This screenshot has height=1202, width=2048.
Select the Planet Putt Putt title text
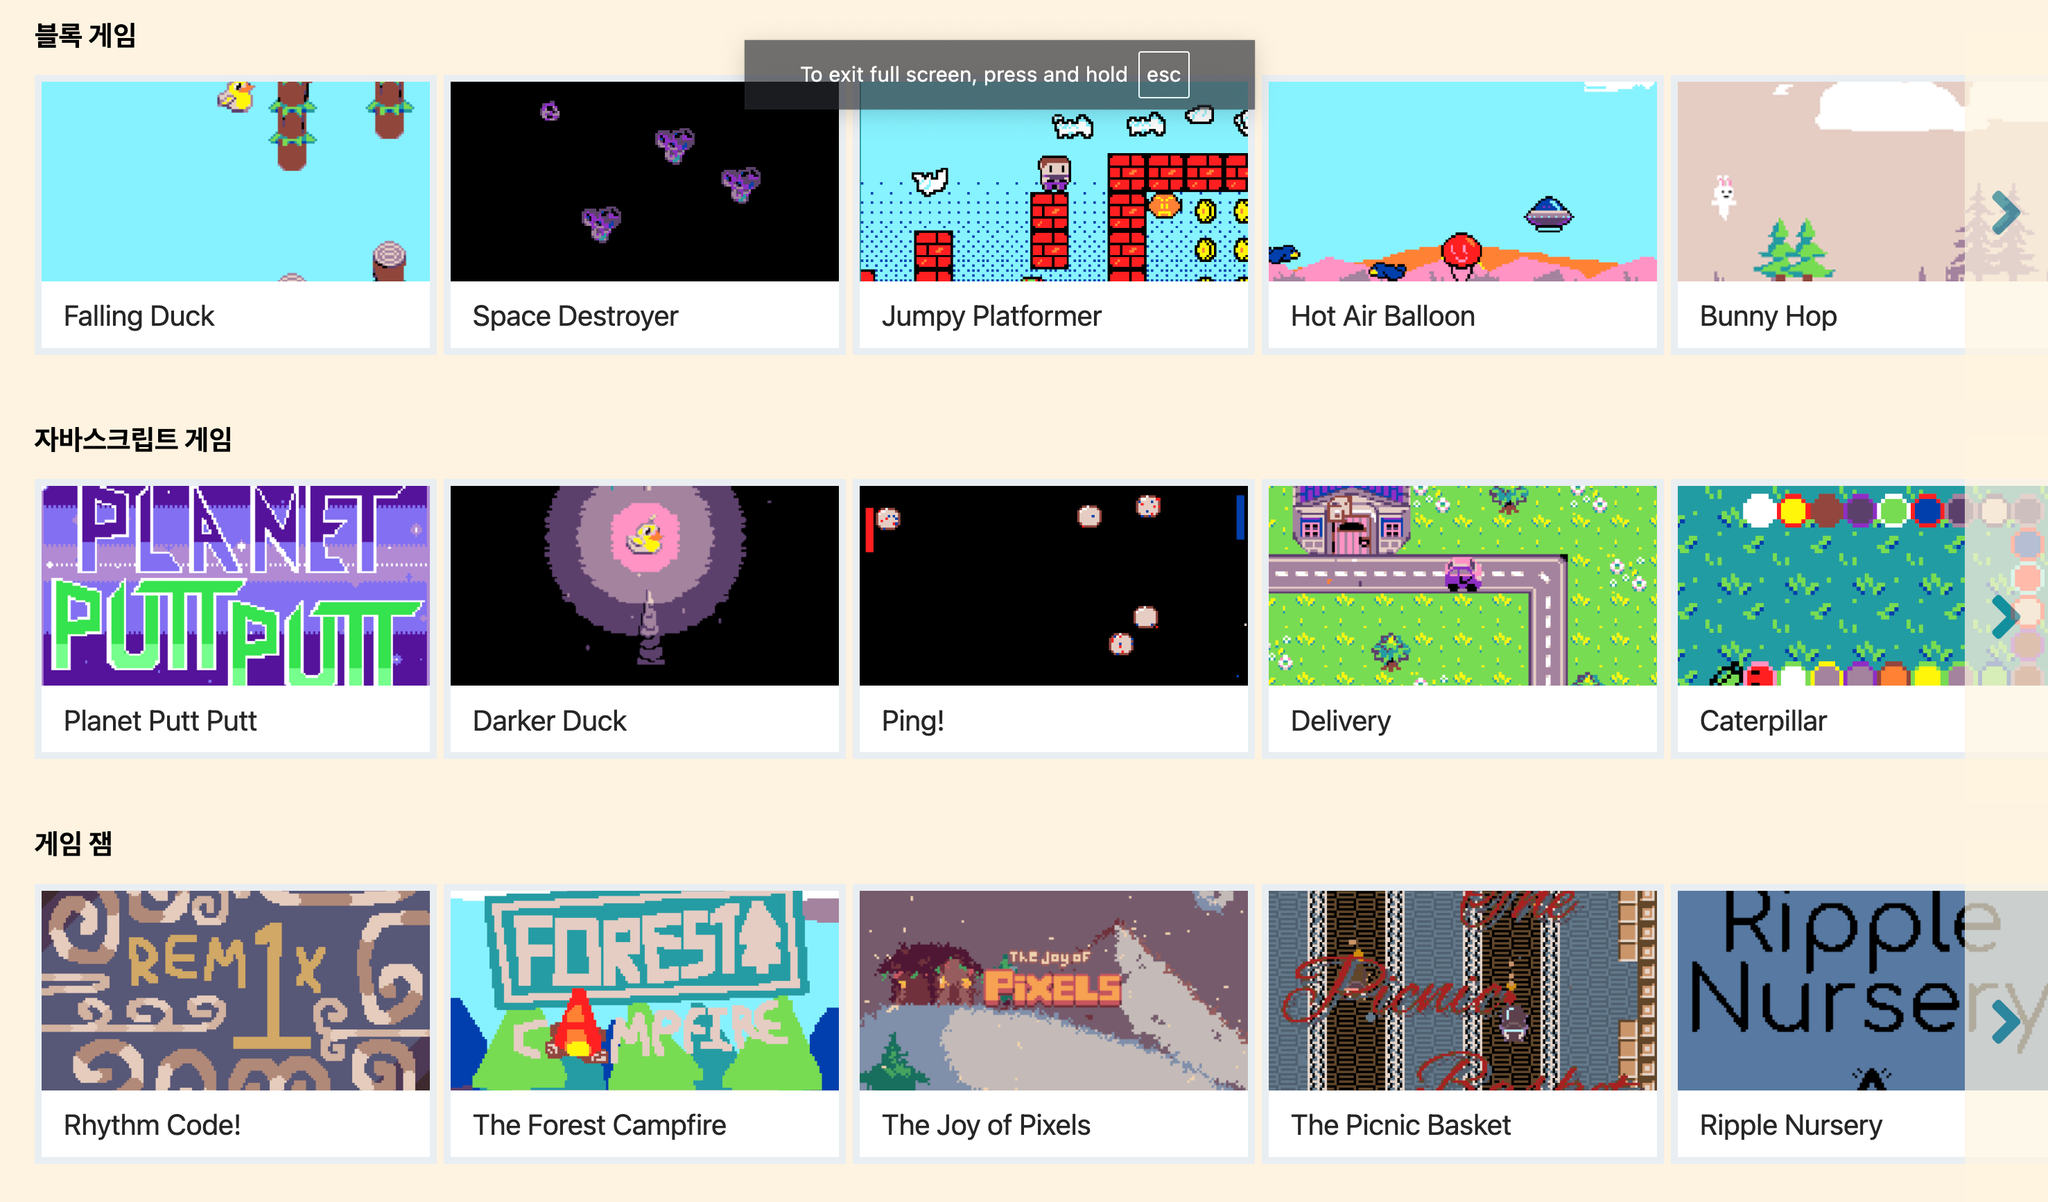pos(160,721)
